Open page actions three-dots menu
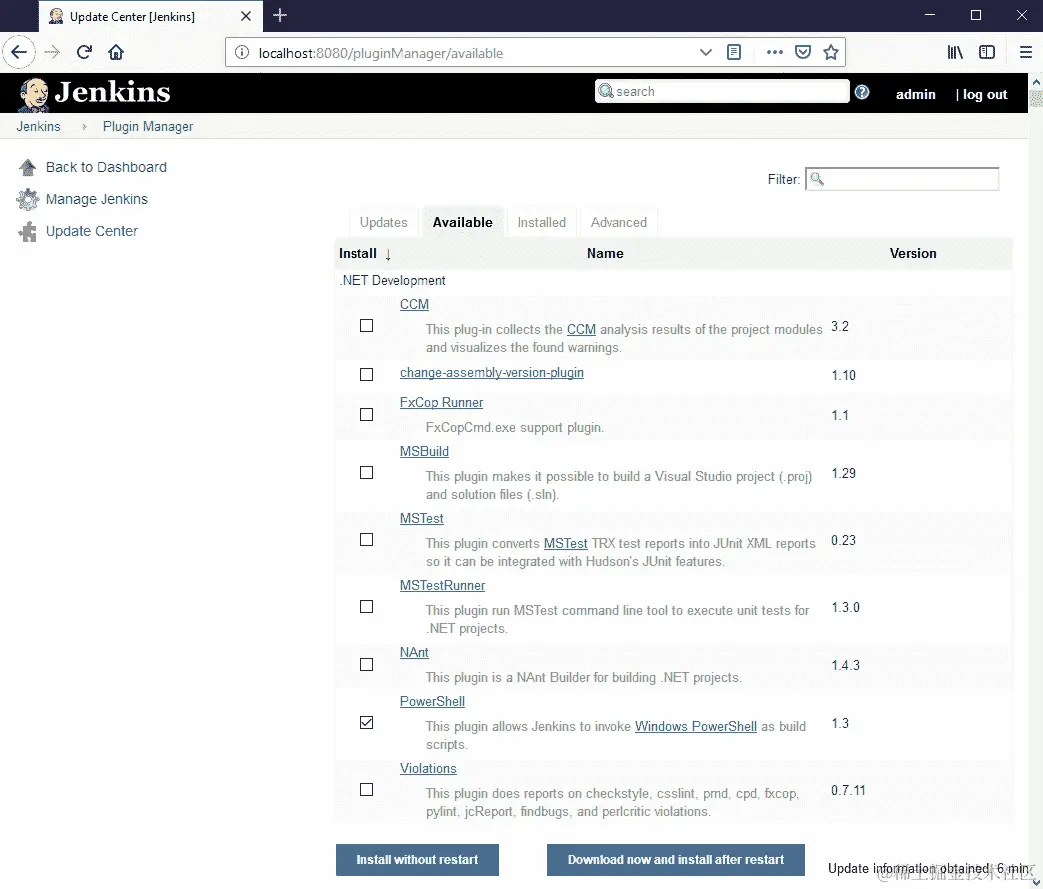Viewport: 1043px width, 889px height. pyautogui.click(x=774, y=52)
